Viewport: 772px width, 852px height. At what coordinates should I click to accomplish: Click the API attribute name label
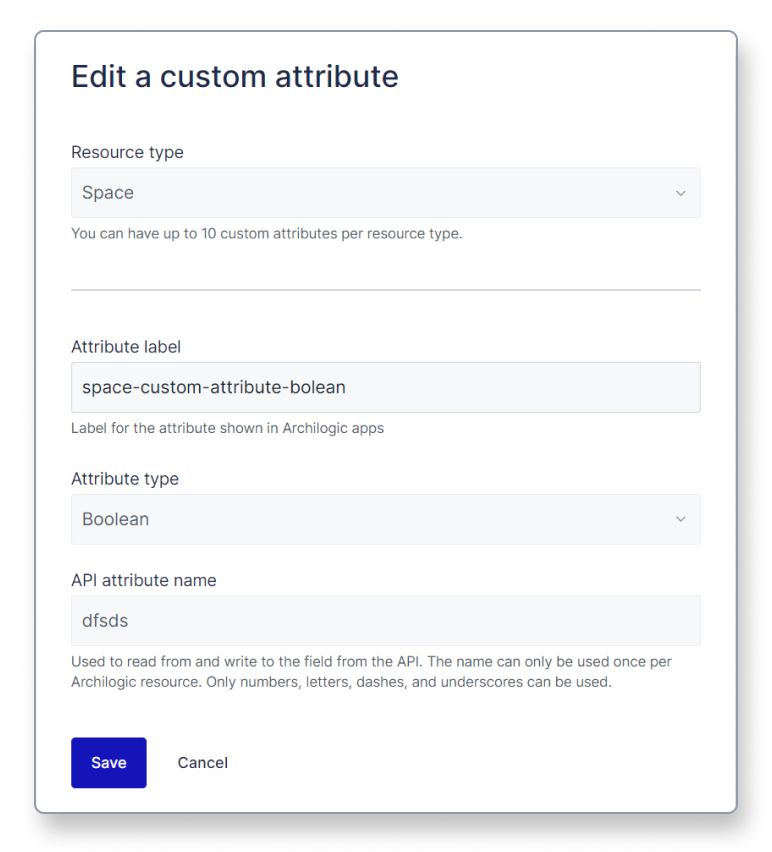coord(141,580)
